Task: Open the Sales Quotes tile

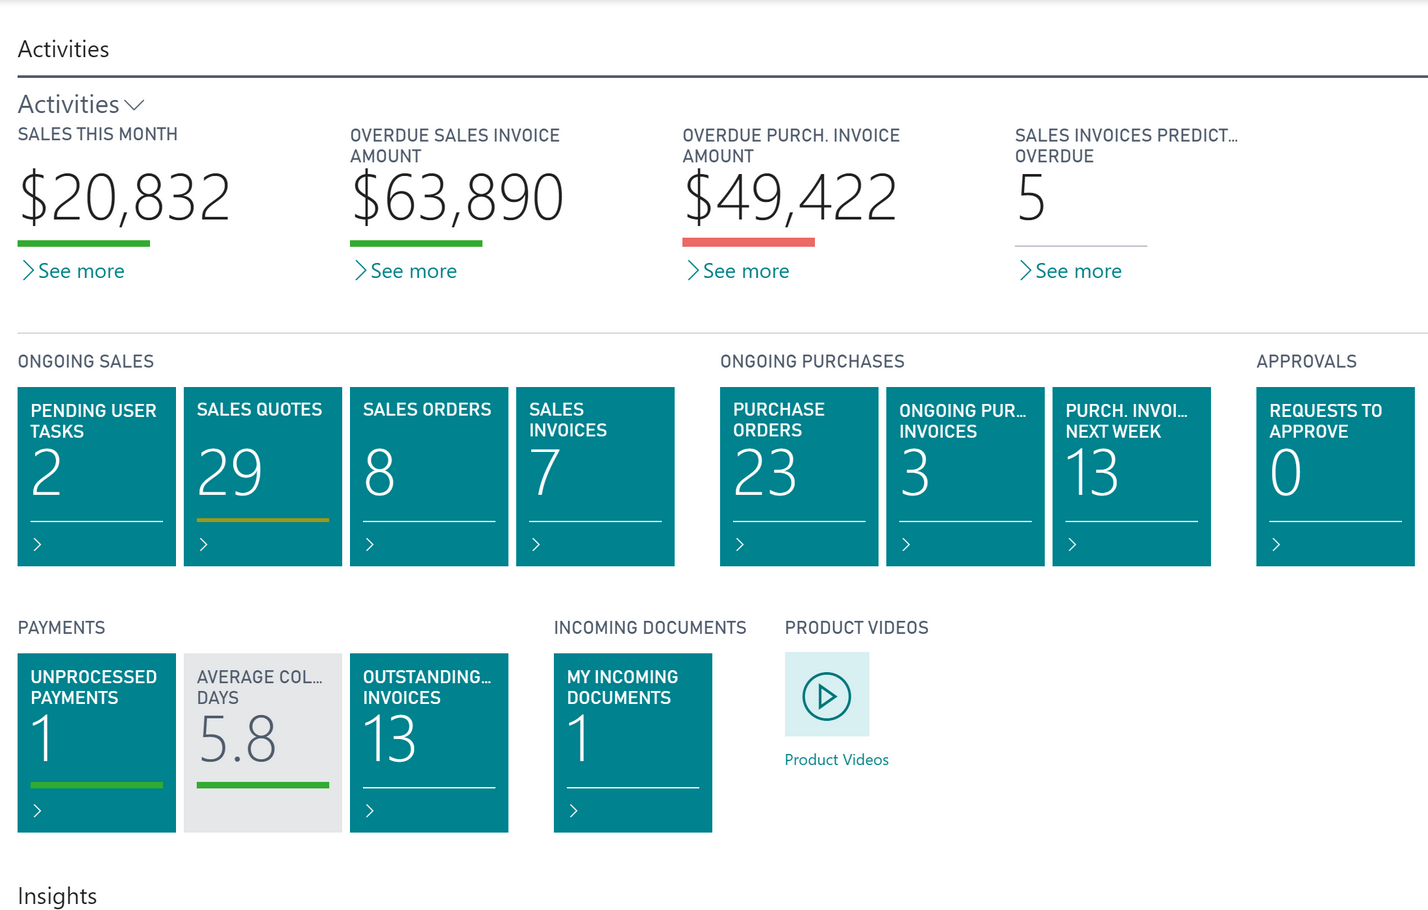Action: pyautogui.click(x=263, y=476)
